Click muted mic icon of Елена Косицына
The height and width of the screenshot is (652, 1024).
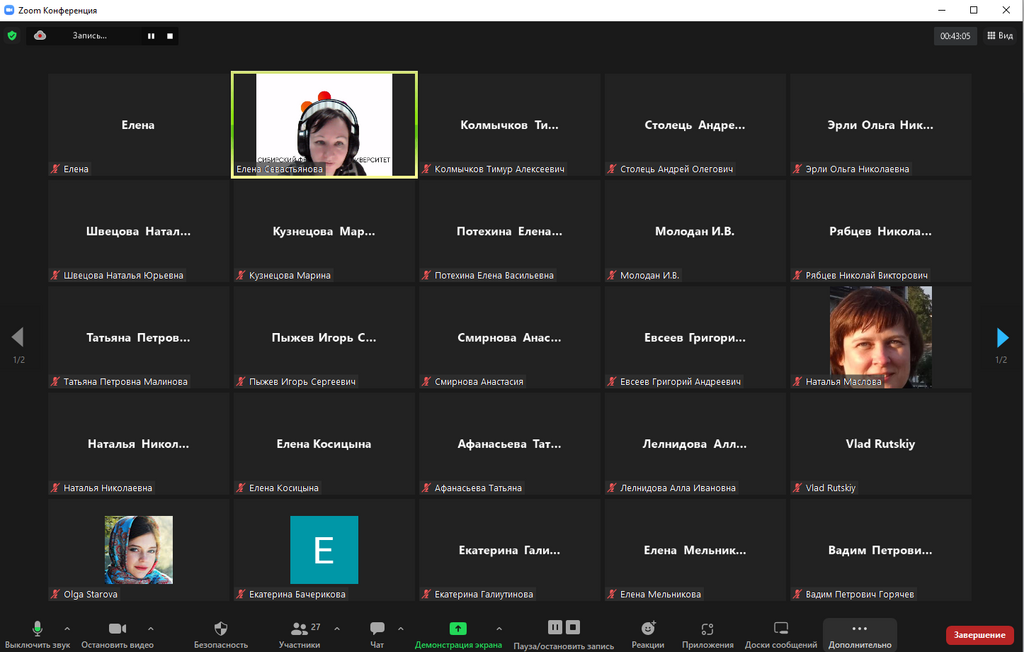pyautogui.click(x=241, y=487)
